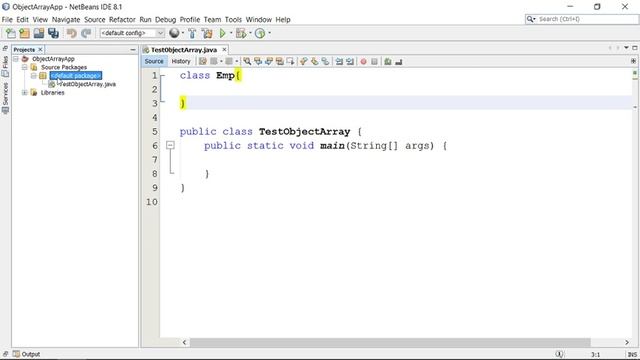Viewport: 640px width, 360px height.
Task: Toggle Highlight Search in editor toolbar
Action: [x=280, y=62]
